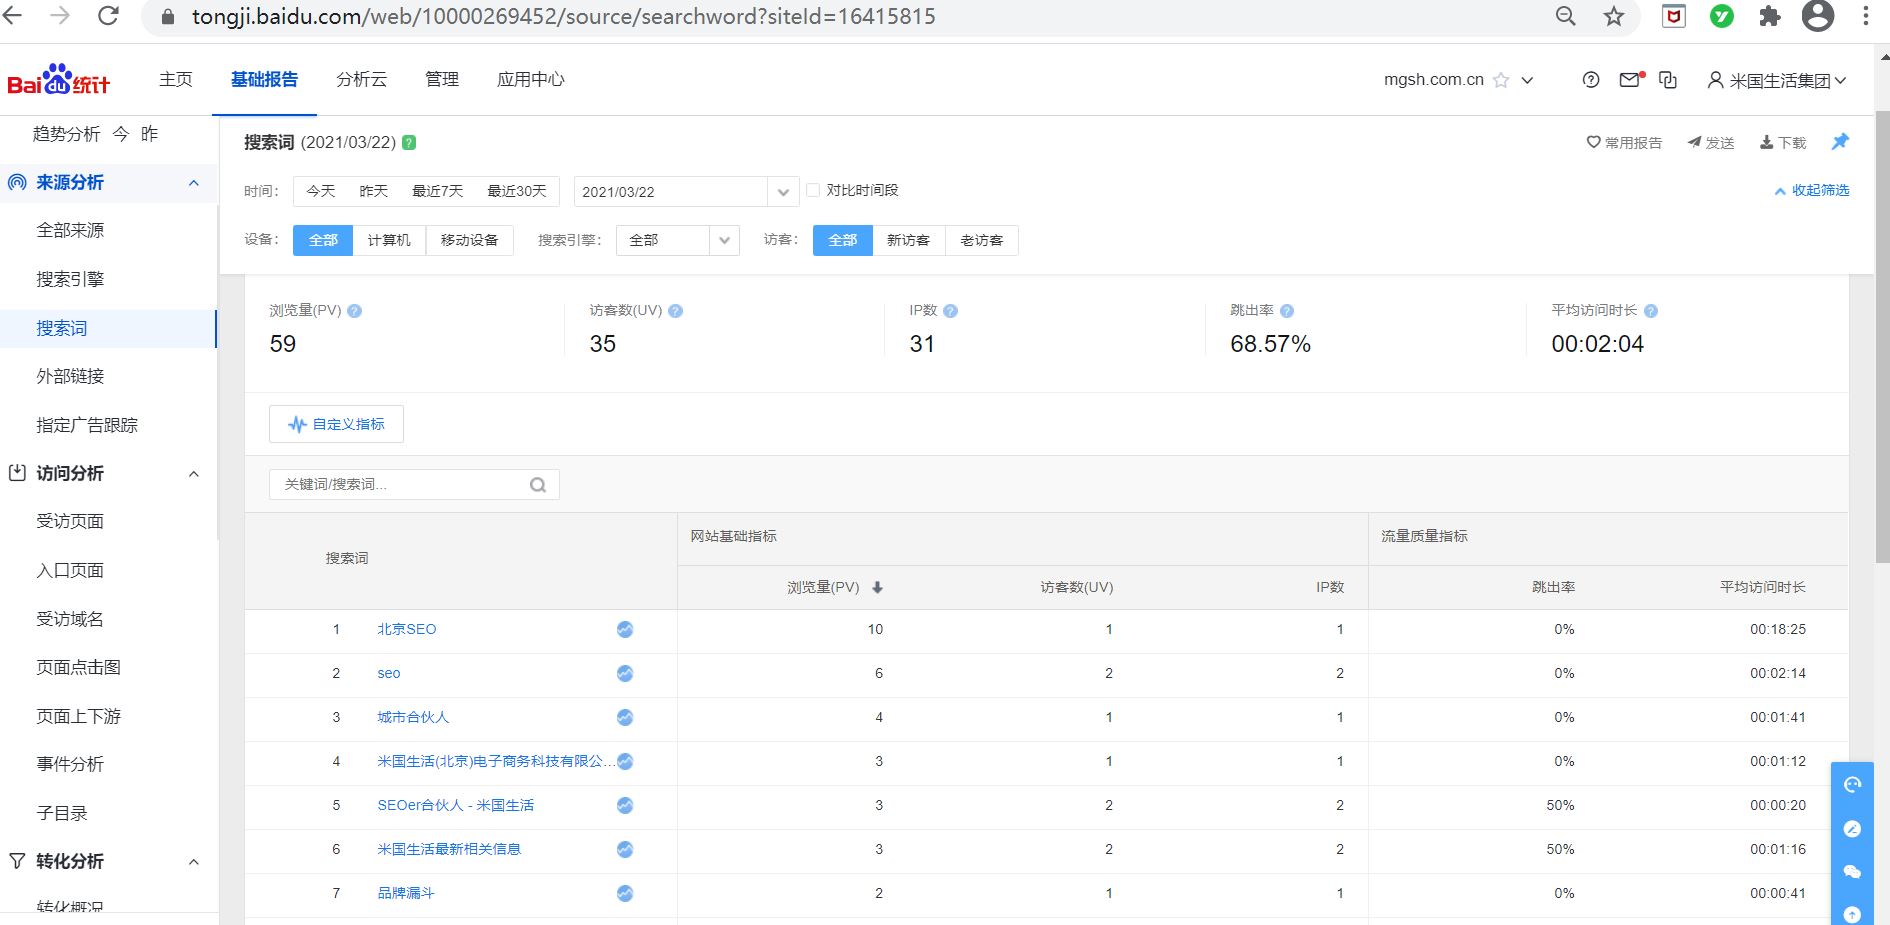Image resolution: width=1890 pixels, height=925 pixels.
Task: Select 全部 device filter
Action: click(323, 240)
